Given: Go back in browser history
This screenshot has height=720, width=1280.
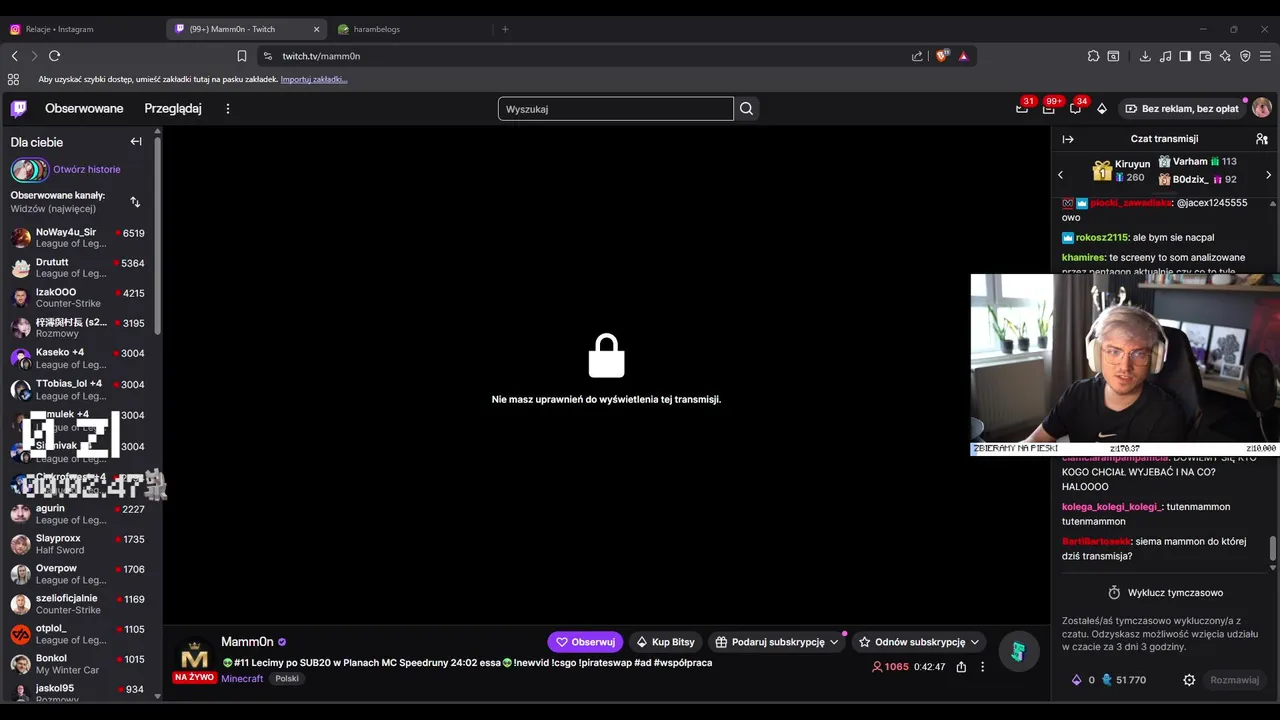Looking at the screenshot, I should point(14,56).
